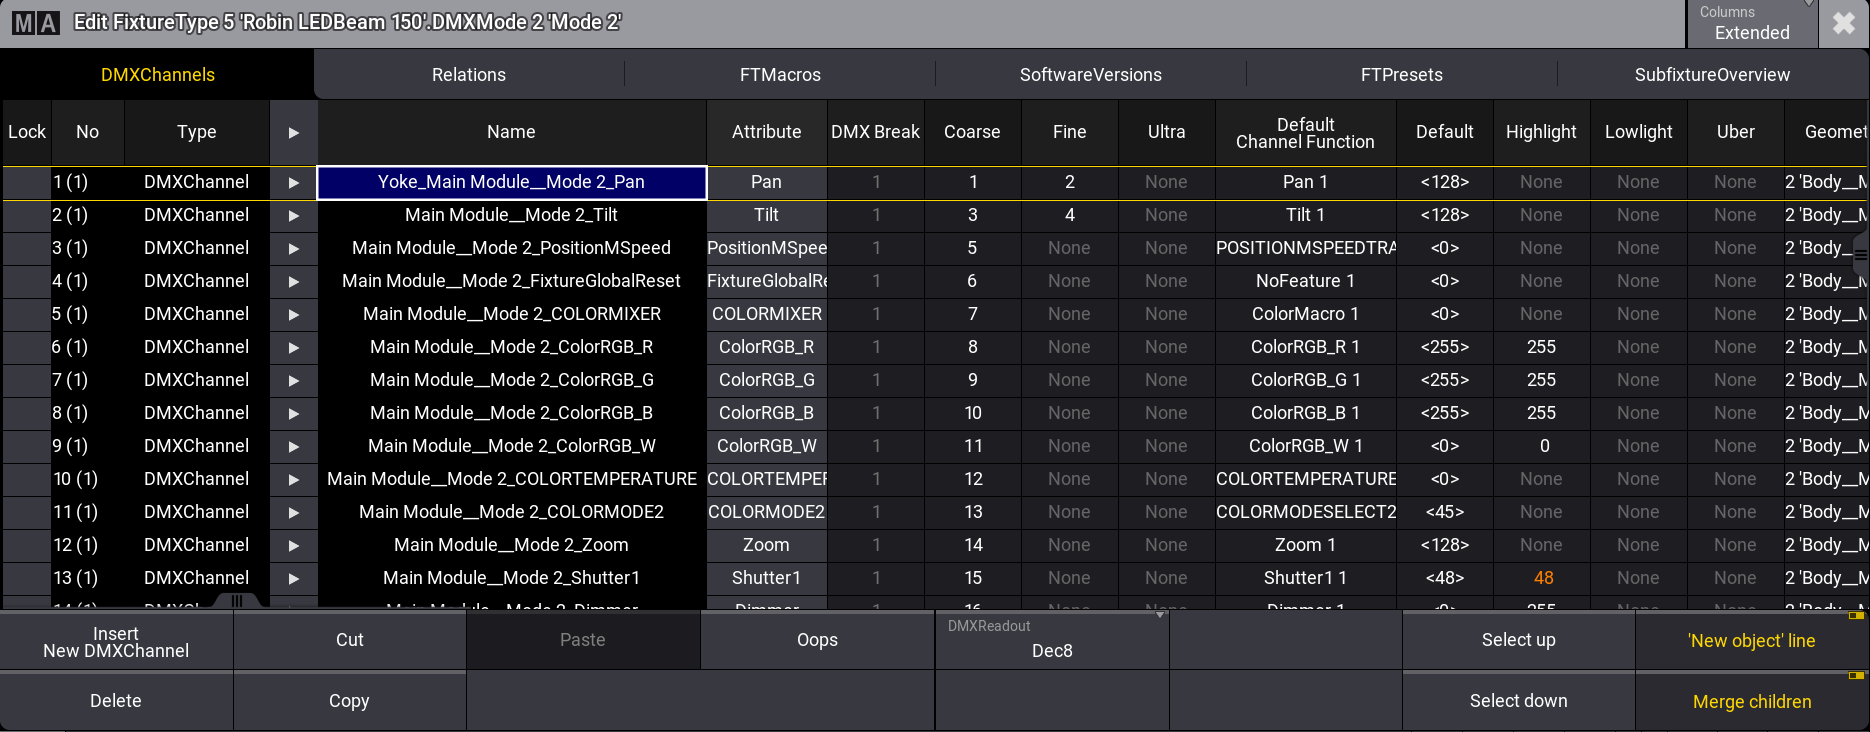Select the Coarse value 14 for Zoom
The height and width of the screenshot is (732, 1870).
(973, 545)
